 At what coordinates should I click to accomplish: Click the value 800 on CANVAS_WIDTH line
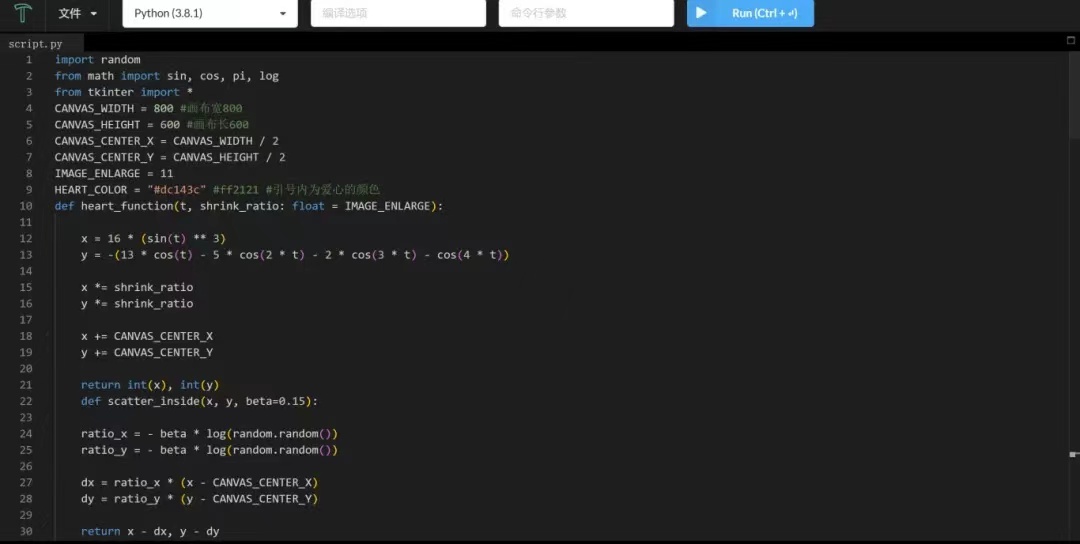[x=163, y=108]
